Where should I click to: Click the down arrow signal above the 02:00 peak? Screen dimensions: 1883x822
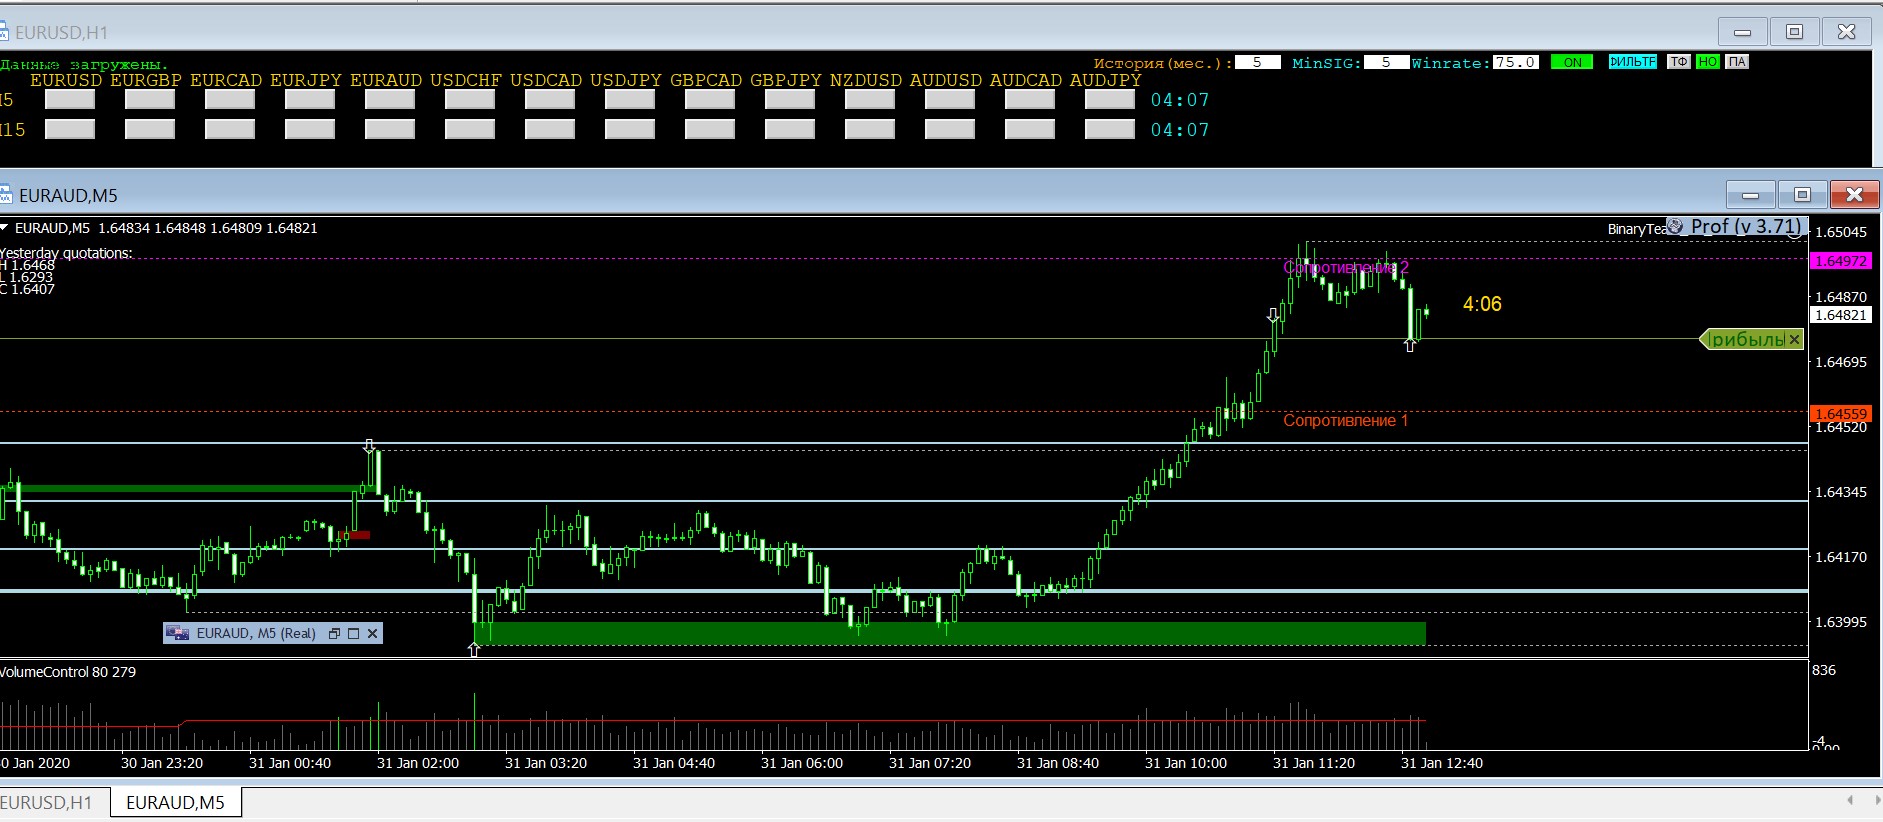click(x=369, y=446)
